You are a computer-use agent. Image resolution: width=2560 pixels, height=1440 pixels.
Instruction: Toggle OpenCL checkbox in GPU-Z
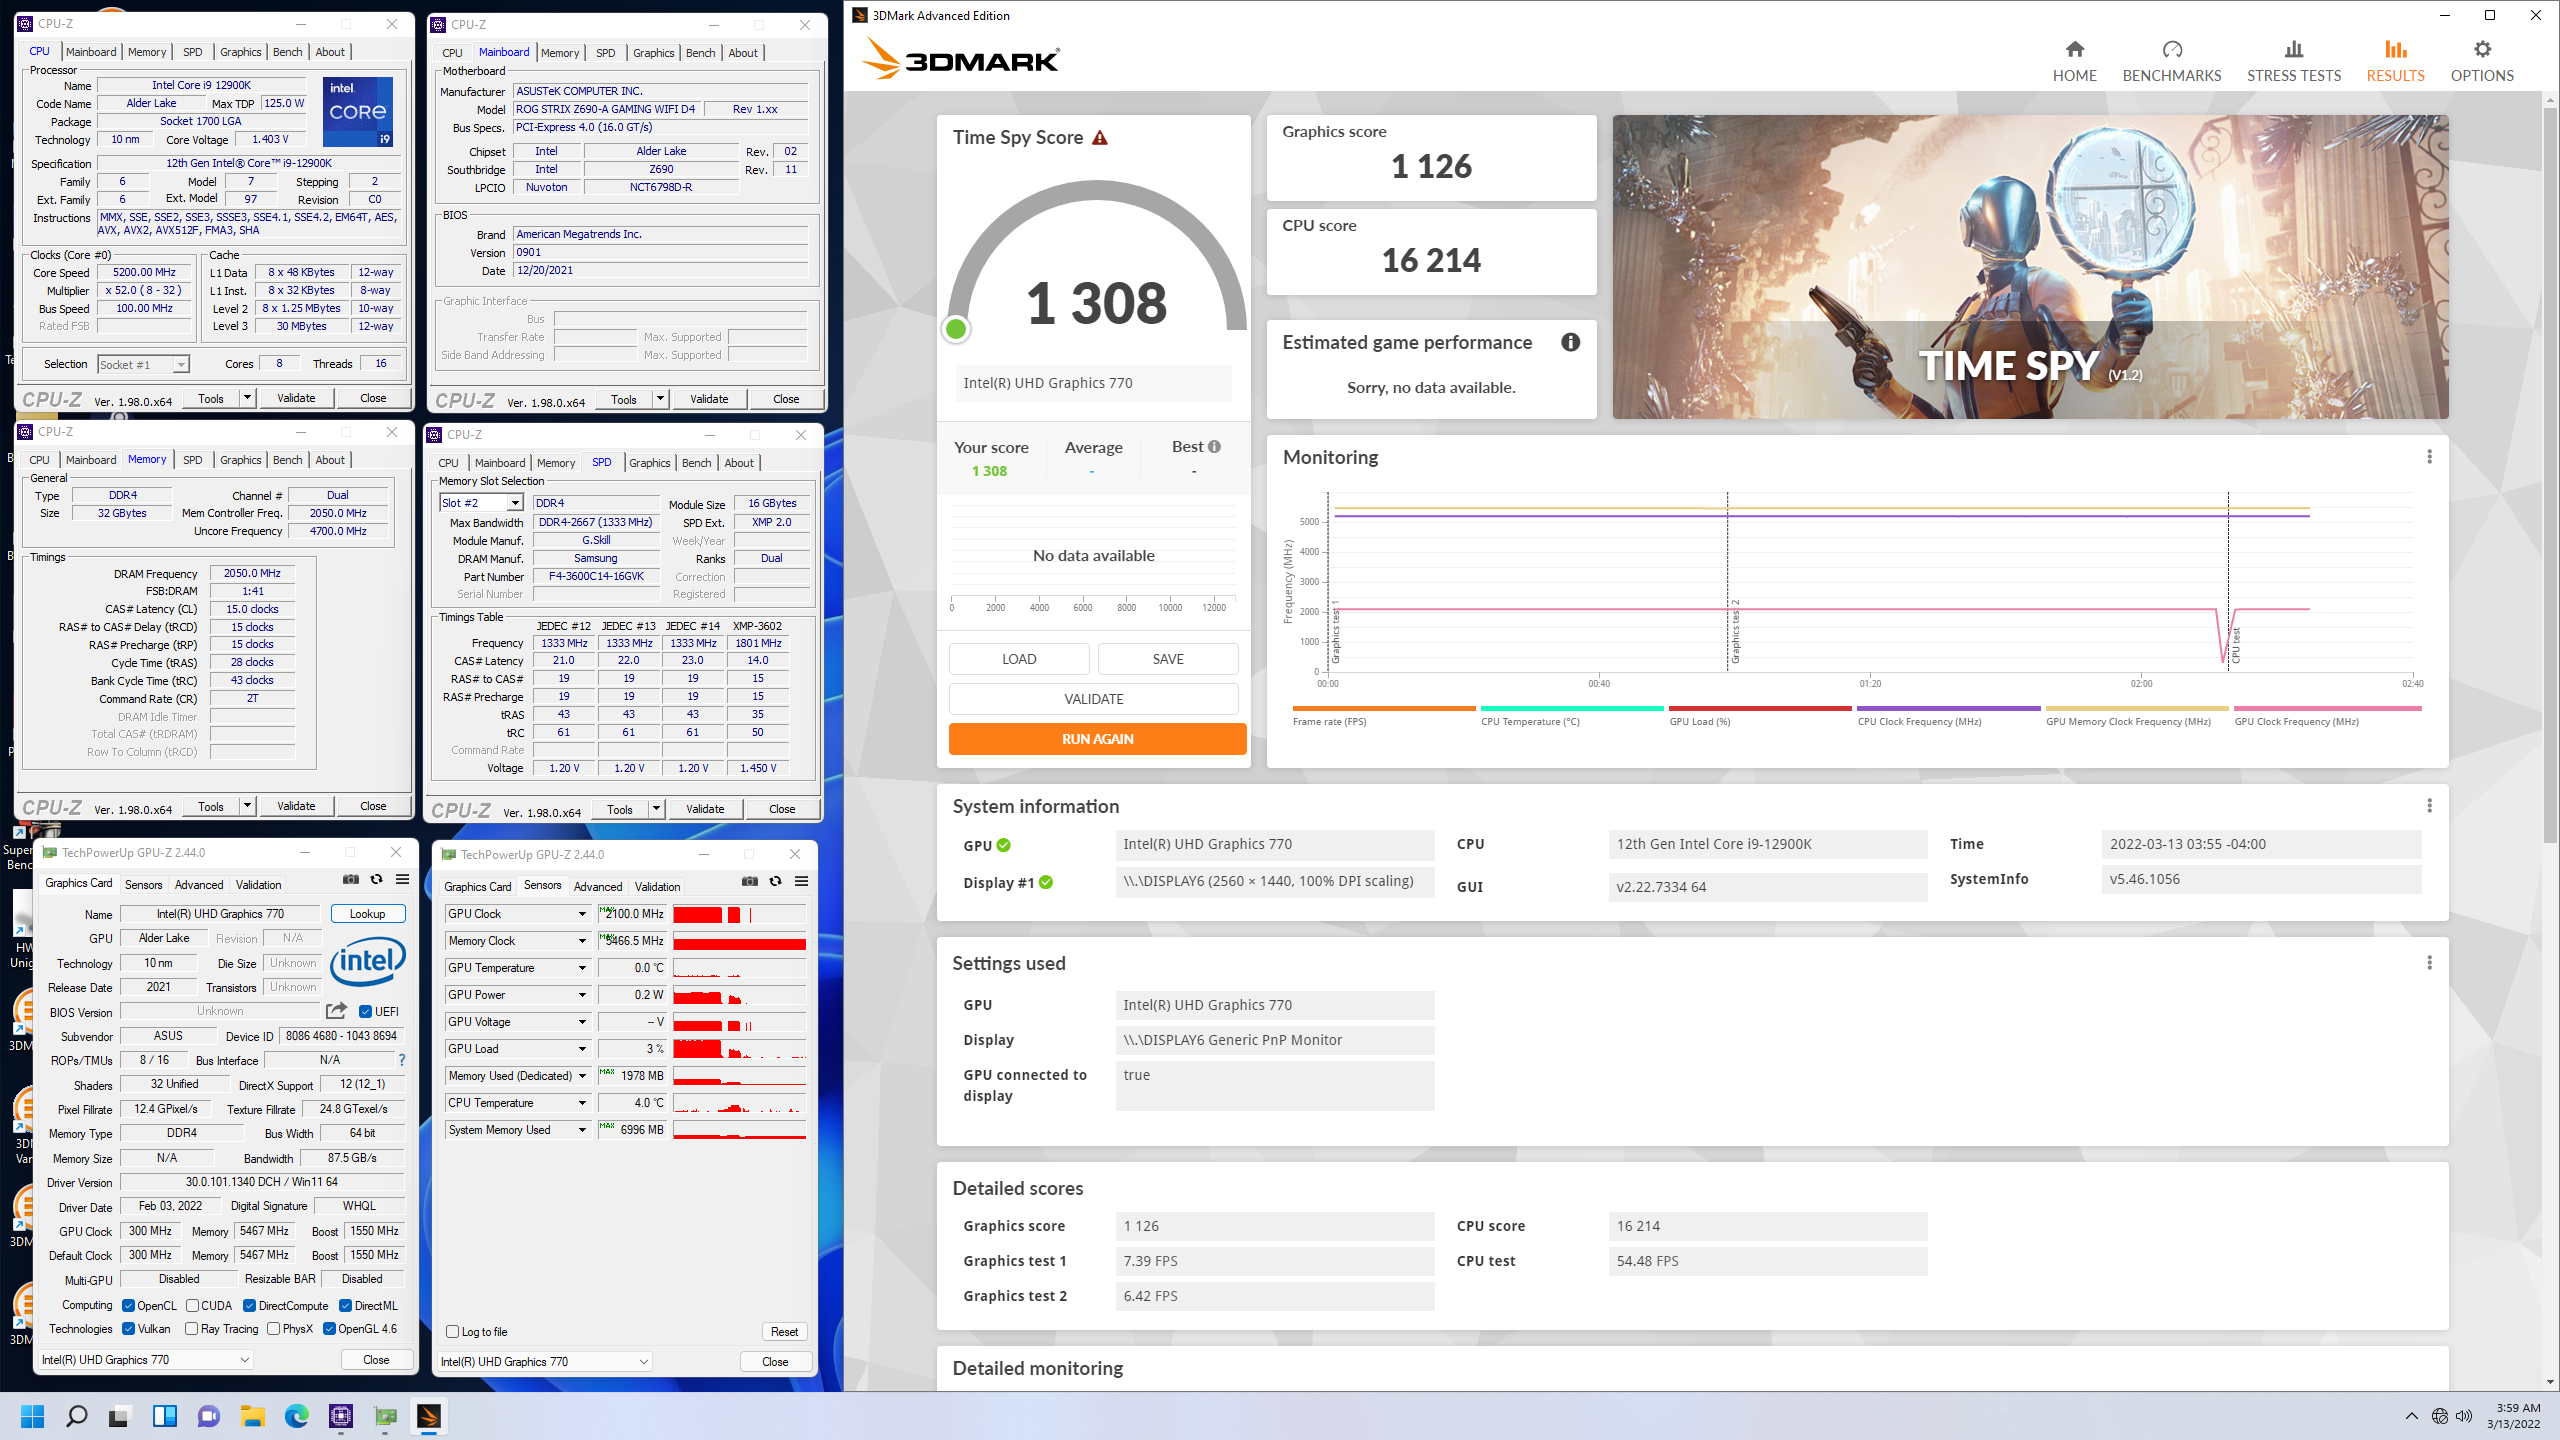coord(128,1306)
